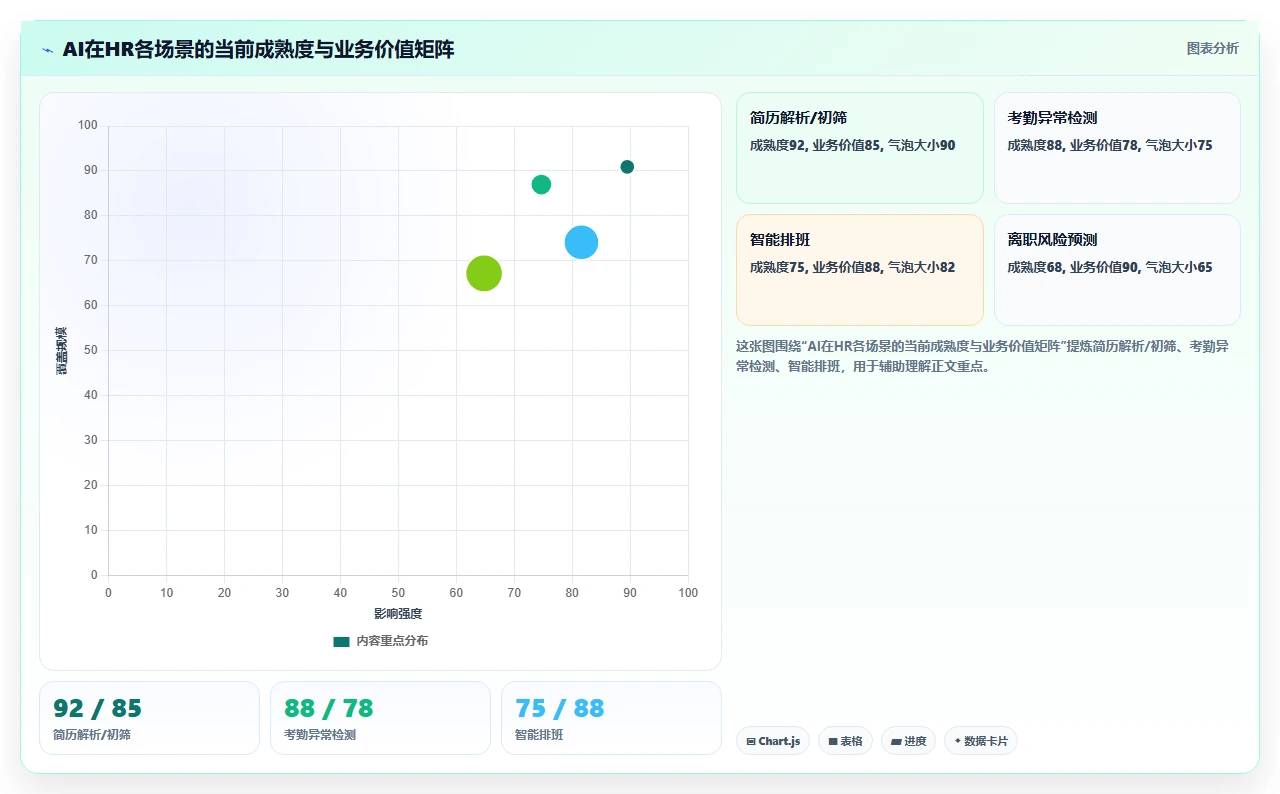Viewport: 1280px width, 794px height.
Task: Click the 数据卡片 tag chip
Action: (x=981, y=741)
